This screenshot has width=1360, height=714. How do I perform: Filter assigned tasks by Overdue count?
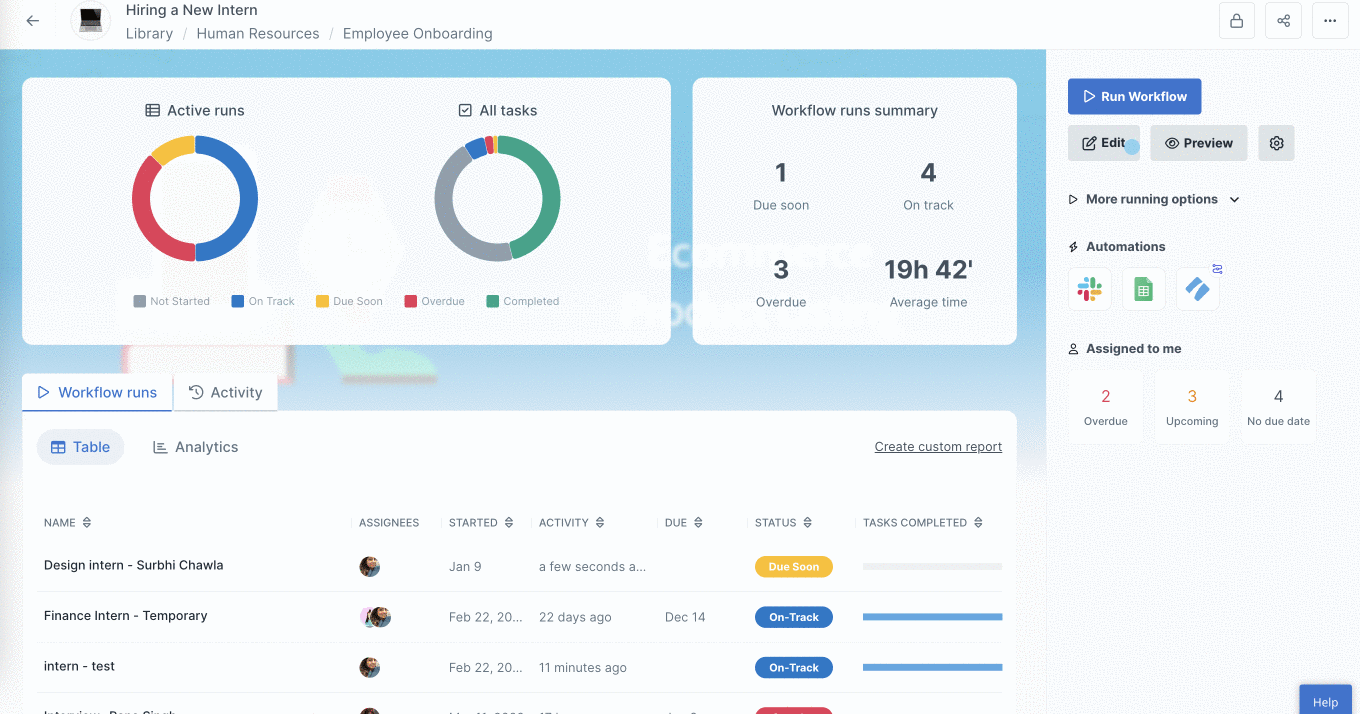pyautogui.click(x=1105, y=405)
